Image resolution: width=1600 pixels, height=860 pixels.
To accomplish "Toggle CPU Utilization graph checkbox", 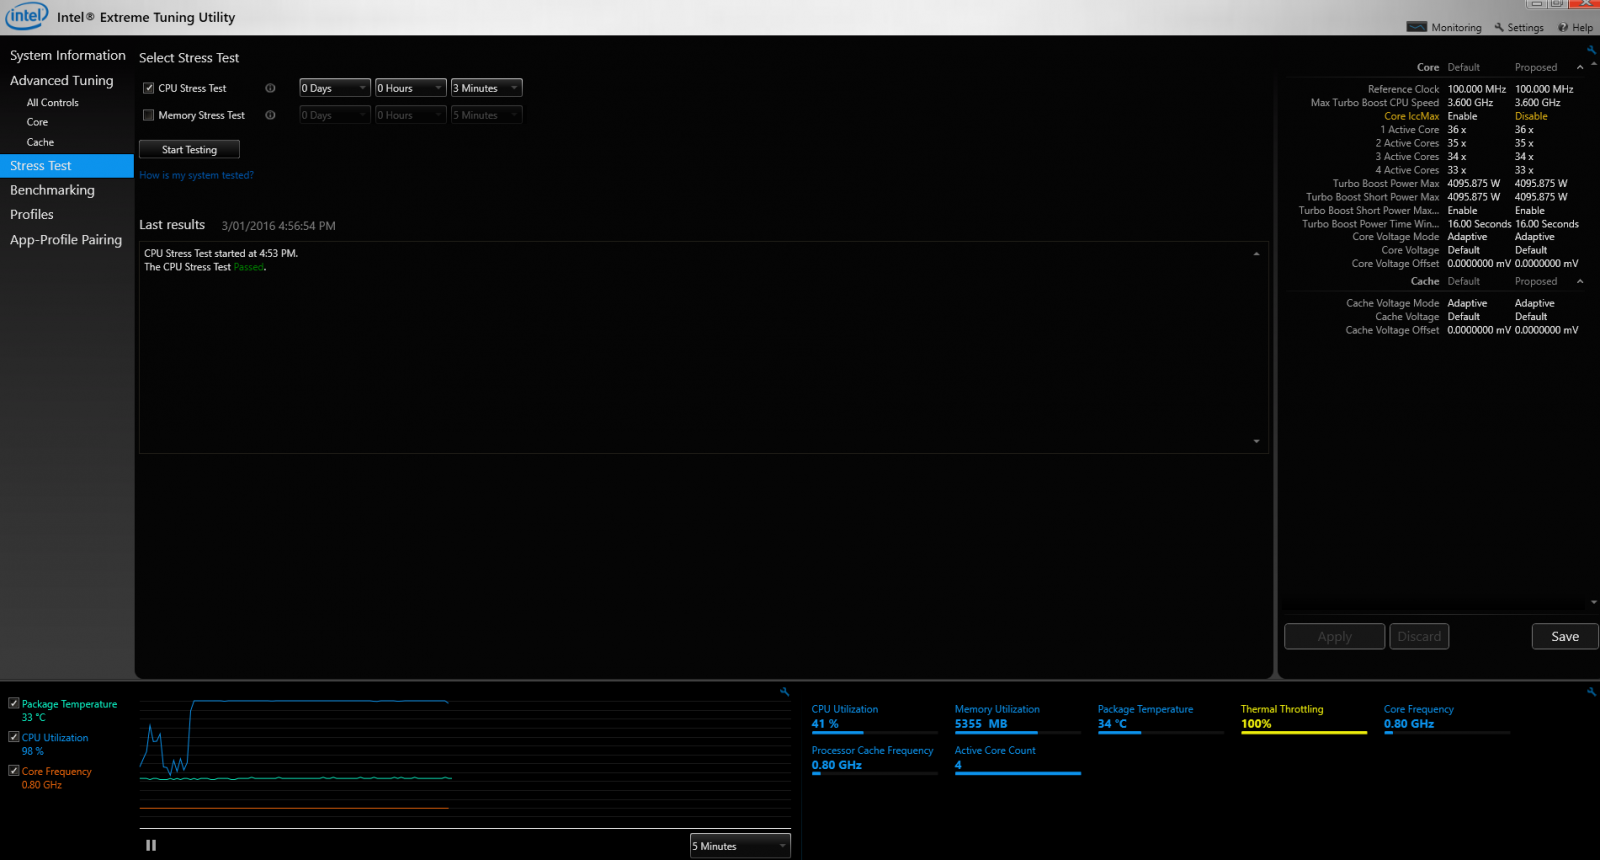I will 14,737.
